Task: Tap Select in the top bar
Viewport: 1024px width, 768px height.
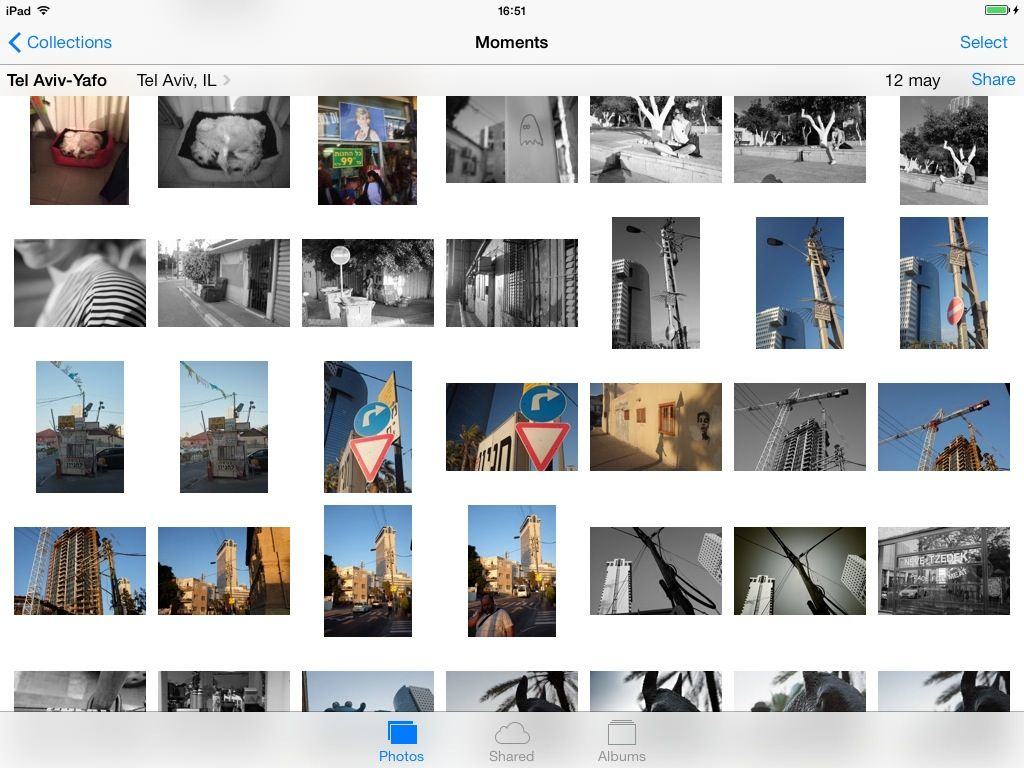Action: (x=983, y=42)
